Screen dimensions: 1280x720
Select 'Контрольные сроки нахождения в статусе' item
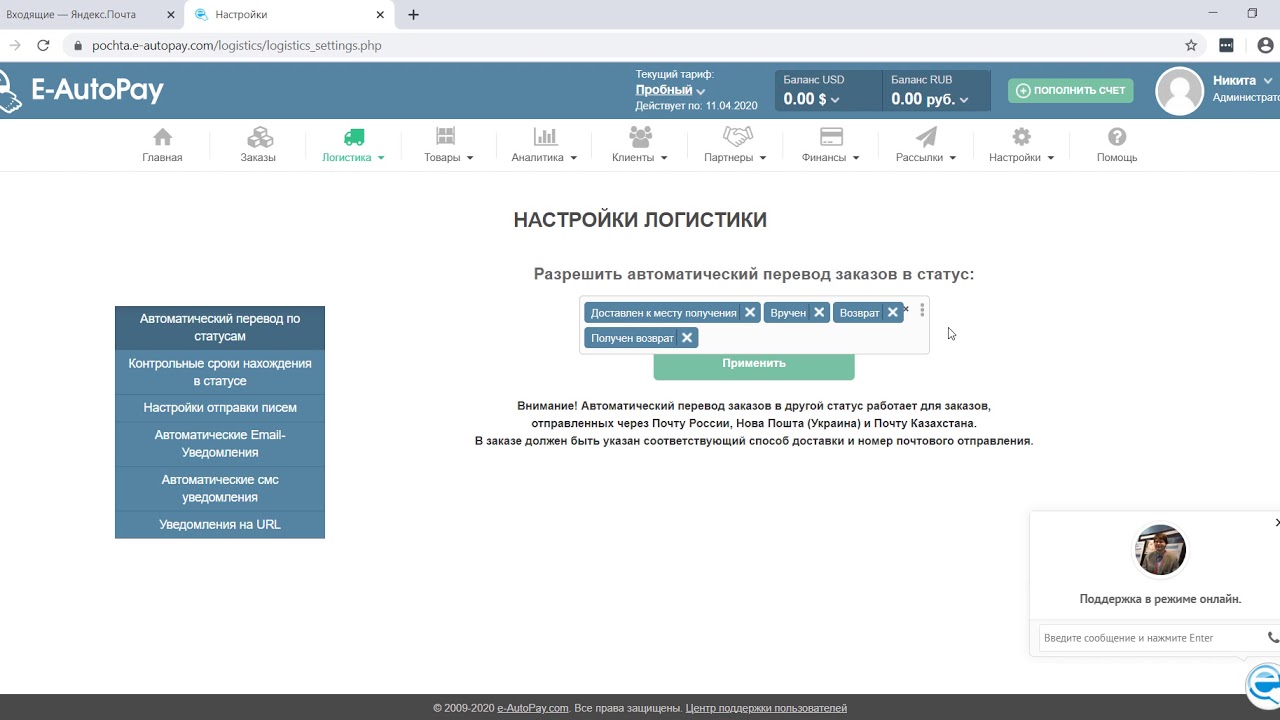click(x=220, y=372)
